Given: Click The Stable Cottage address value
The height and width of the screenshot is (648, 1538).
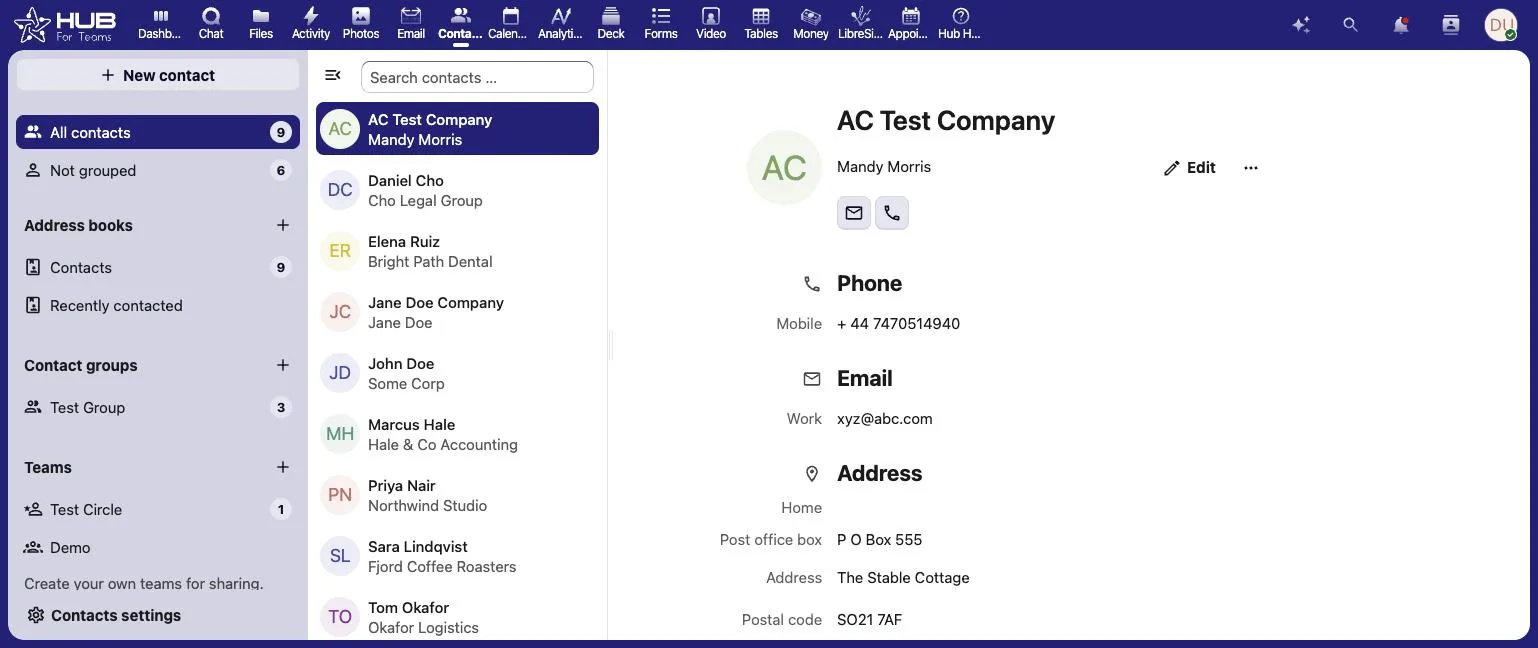Looking at the screenshot, I should tap(903, 578).
